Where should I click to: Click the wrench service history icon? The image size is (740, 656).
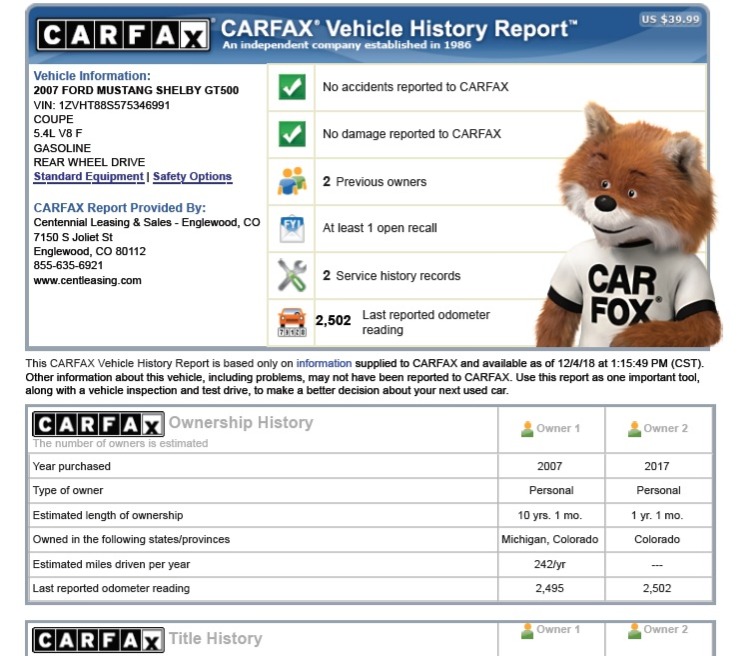[x=292, y=275]
